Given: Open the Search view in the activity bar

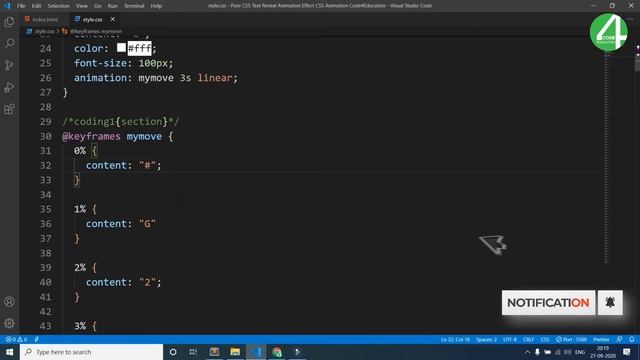Looking at the screenshot, I should (9, 43).
